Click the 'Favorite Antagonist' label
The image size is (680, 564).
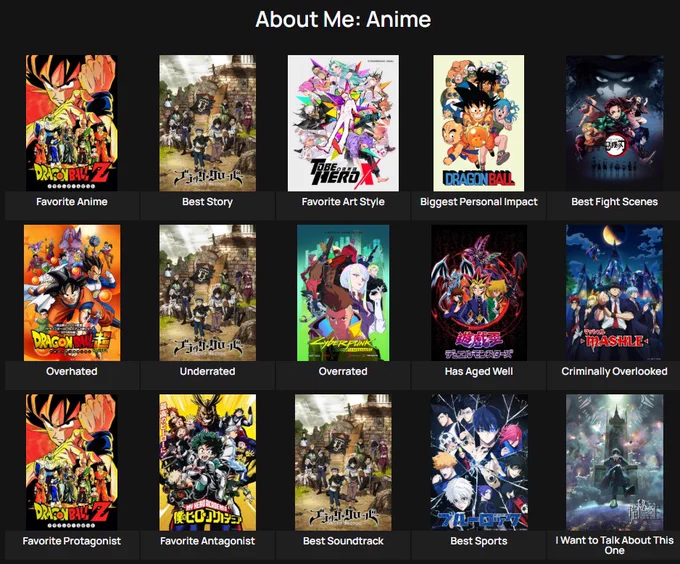pyautogui.click(x=207, y=541)
